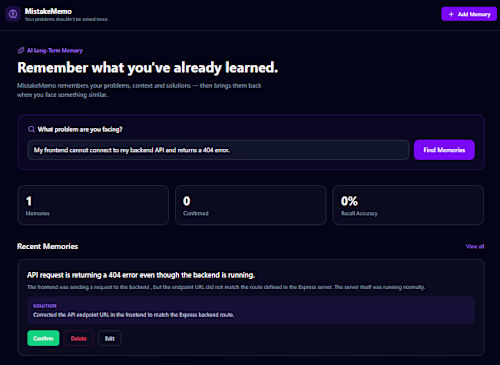
Task: Click the plus icon in Add Memory
Action: pyautogui.click(x=451, y=14)
